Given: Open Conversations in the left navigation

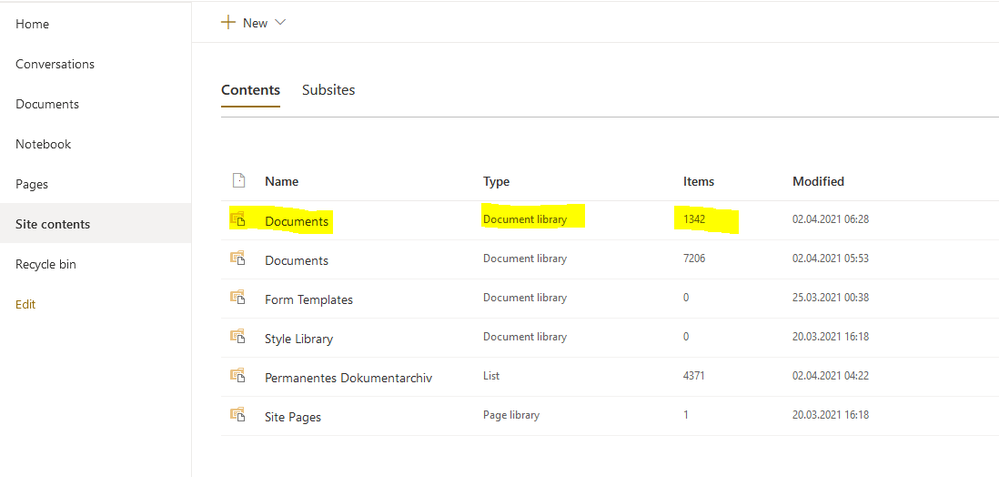Looking at the screenshot, I should 55,64.
